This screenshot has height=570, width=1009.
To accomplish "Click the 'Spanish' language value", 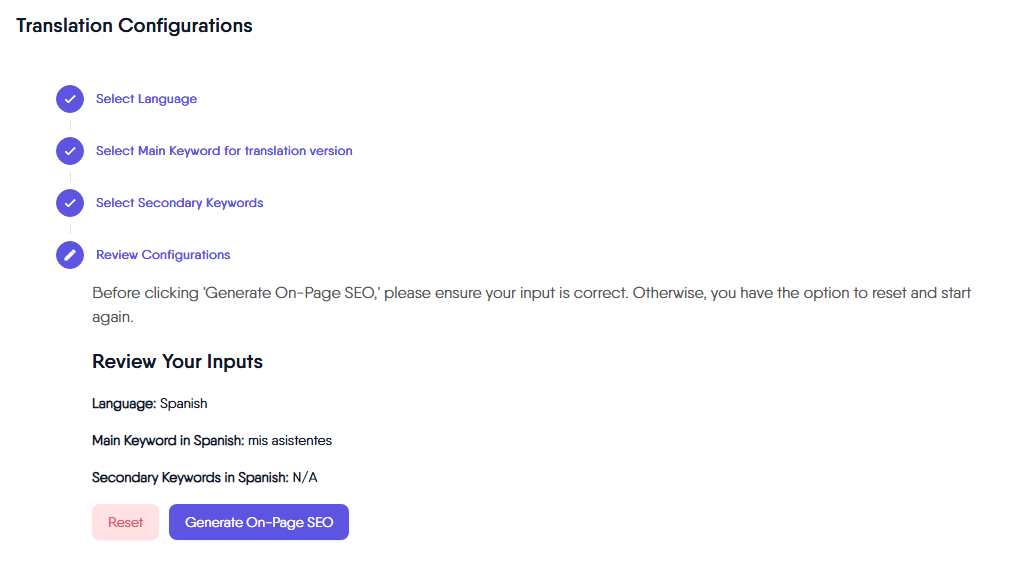I will tap(184, 404).
